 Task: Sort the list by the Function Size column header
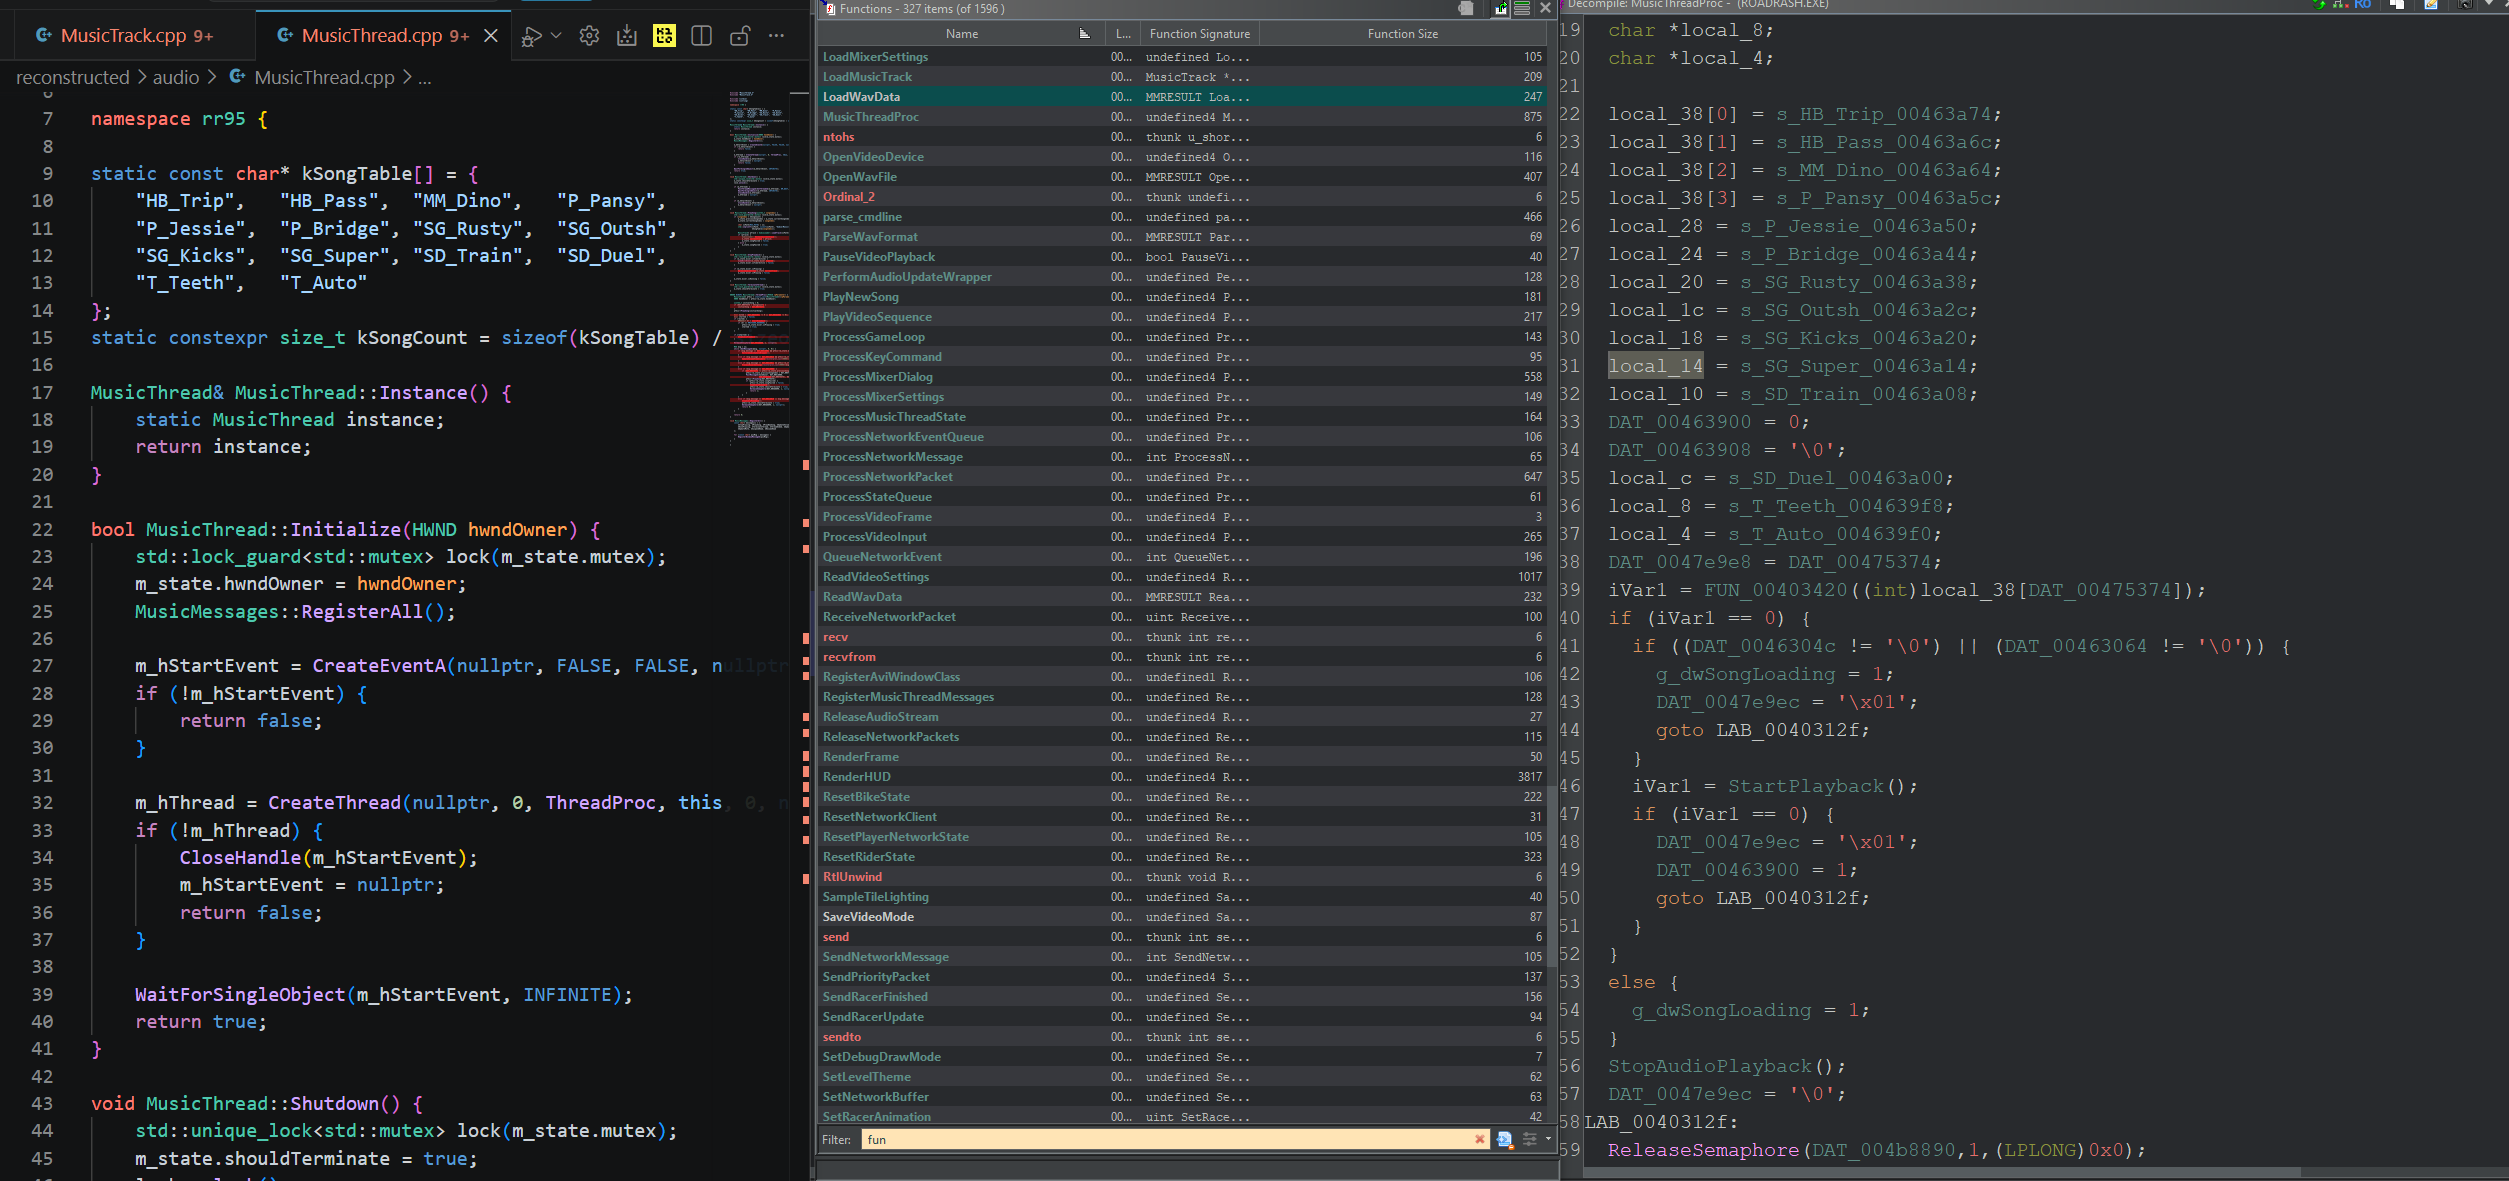point(1403,34)
